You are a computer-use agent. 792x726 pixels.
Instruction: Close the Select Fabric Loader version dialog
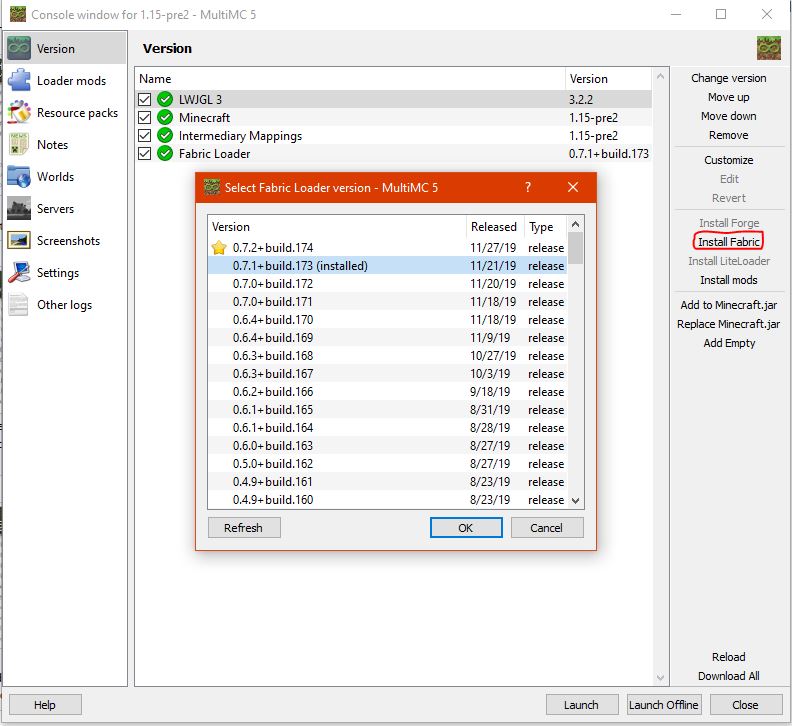(x=573, y=187)
